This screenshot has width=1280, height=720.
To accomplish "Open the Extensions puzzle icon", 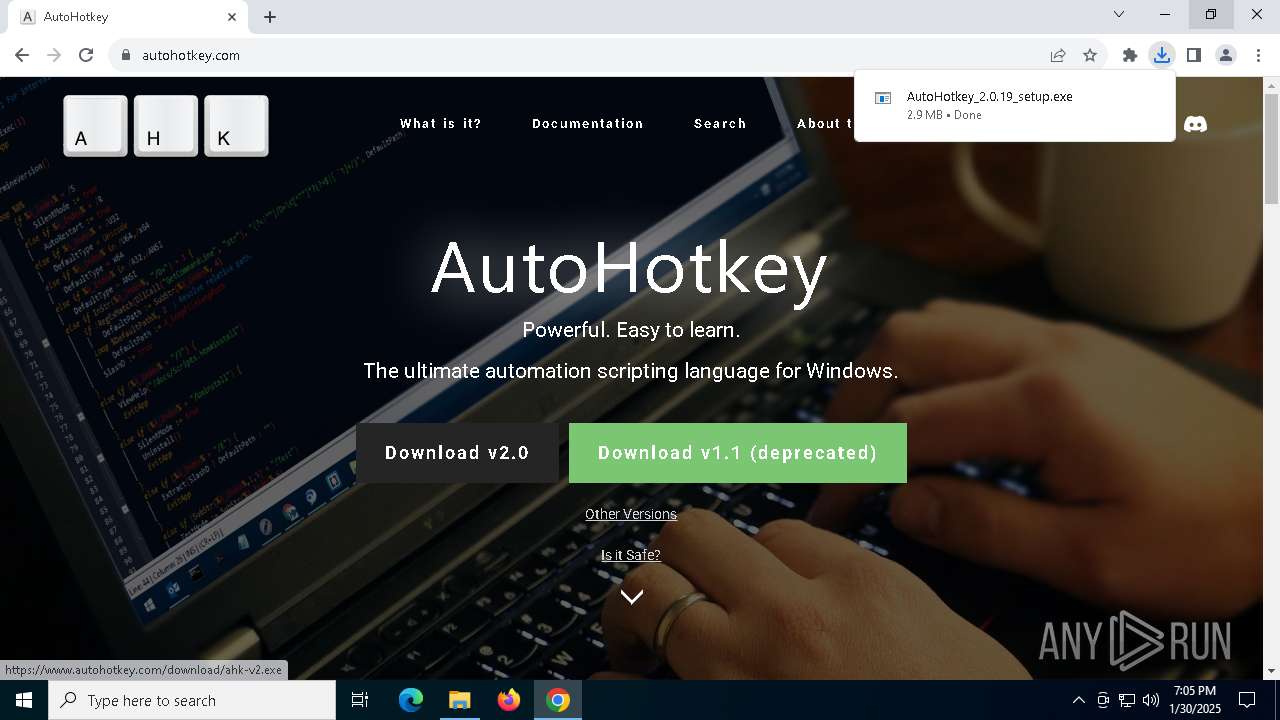I will (x=1130, y=55).
